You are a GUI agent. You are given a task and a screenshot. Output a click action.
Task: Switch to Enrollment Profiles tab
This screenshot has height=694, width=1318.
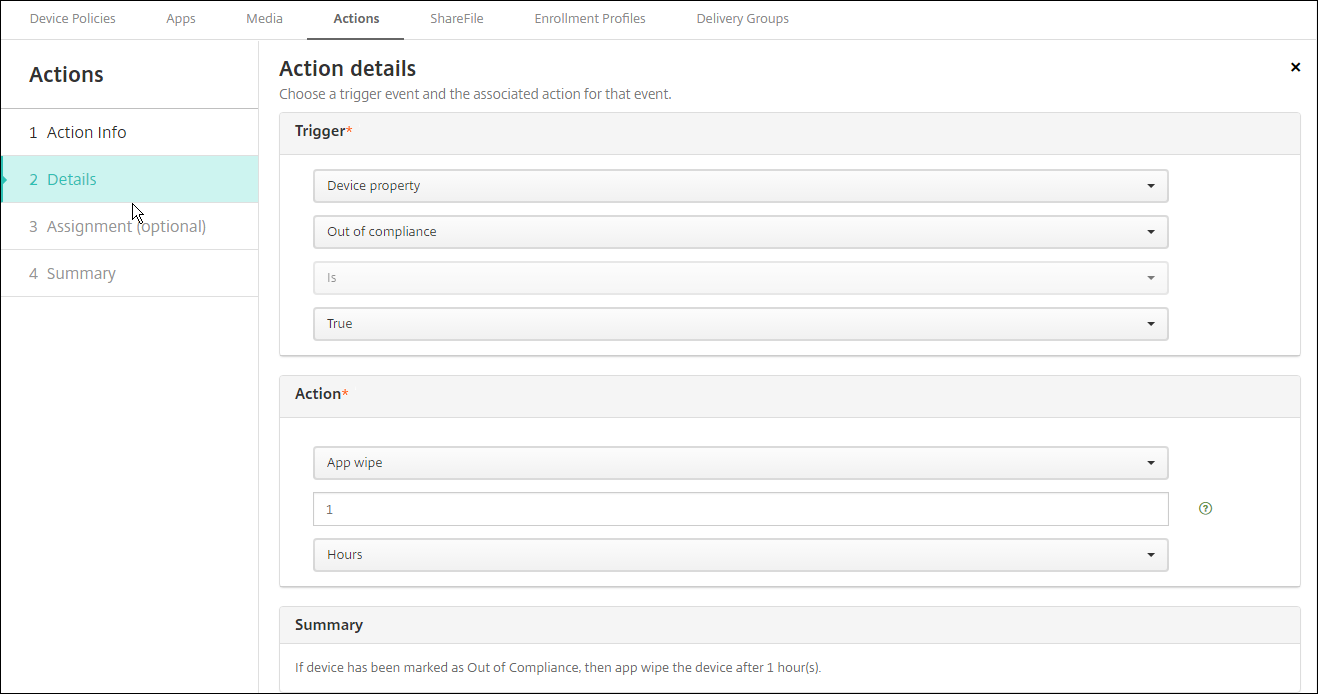tap(590, 19)
